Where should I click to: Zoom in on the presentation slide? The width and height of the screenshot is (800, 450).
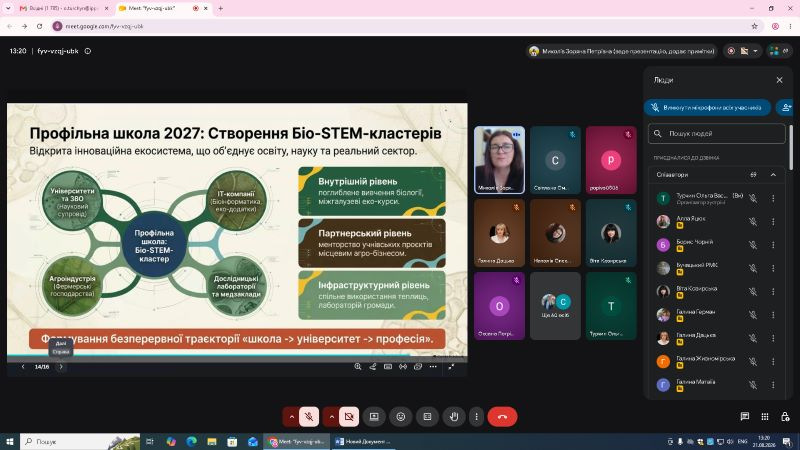pos(358,366)
